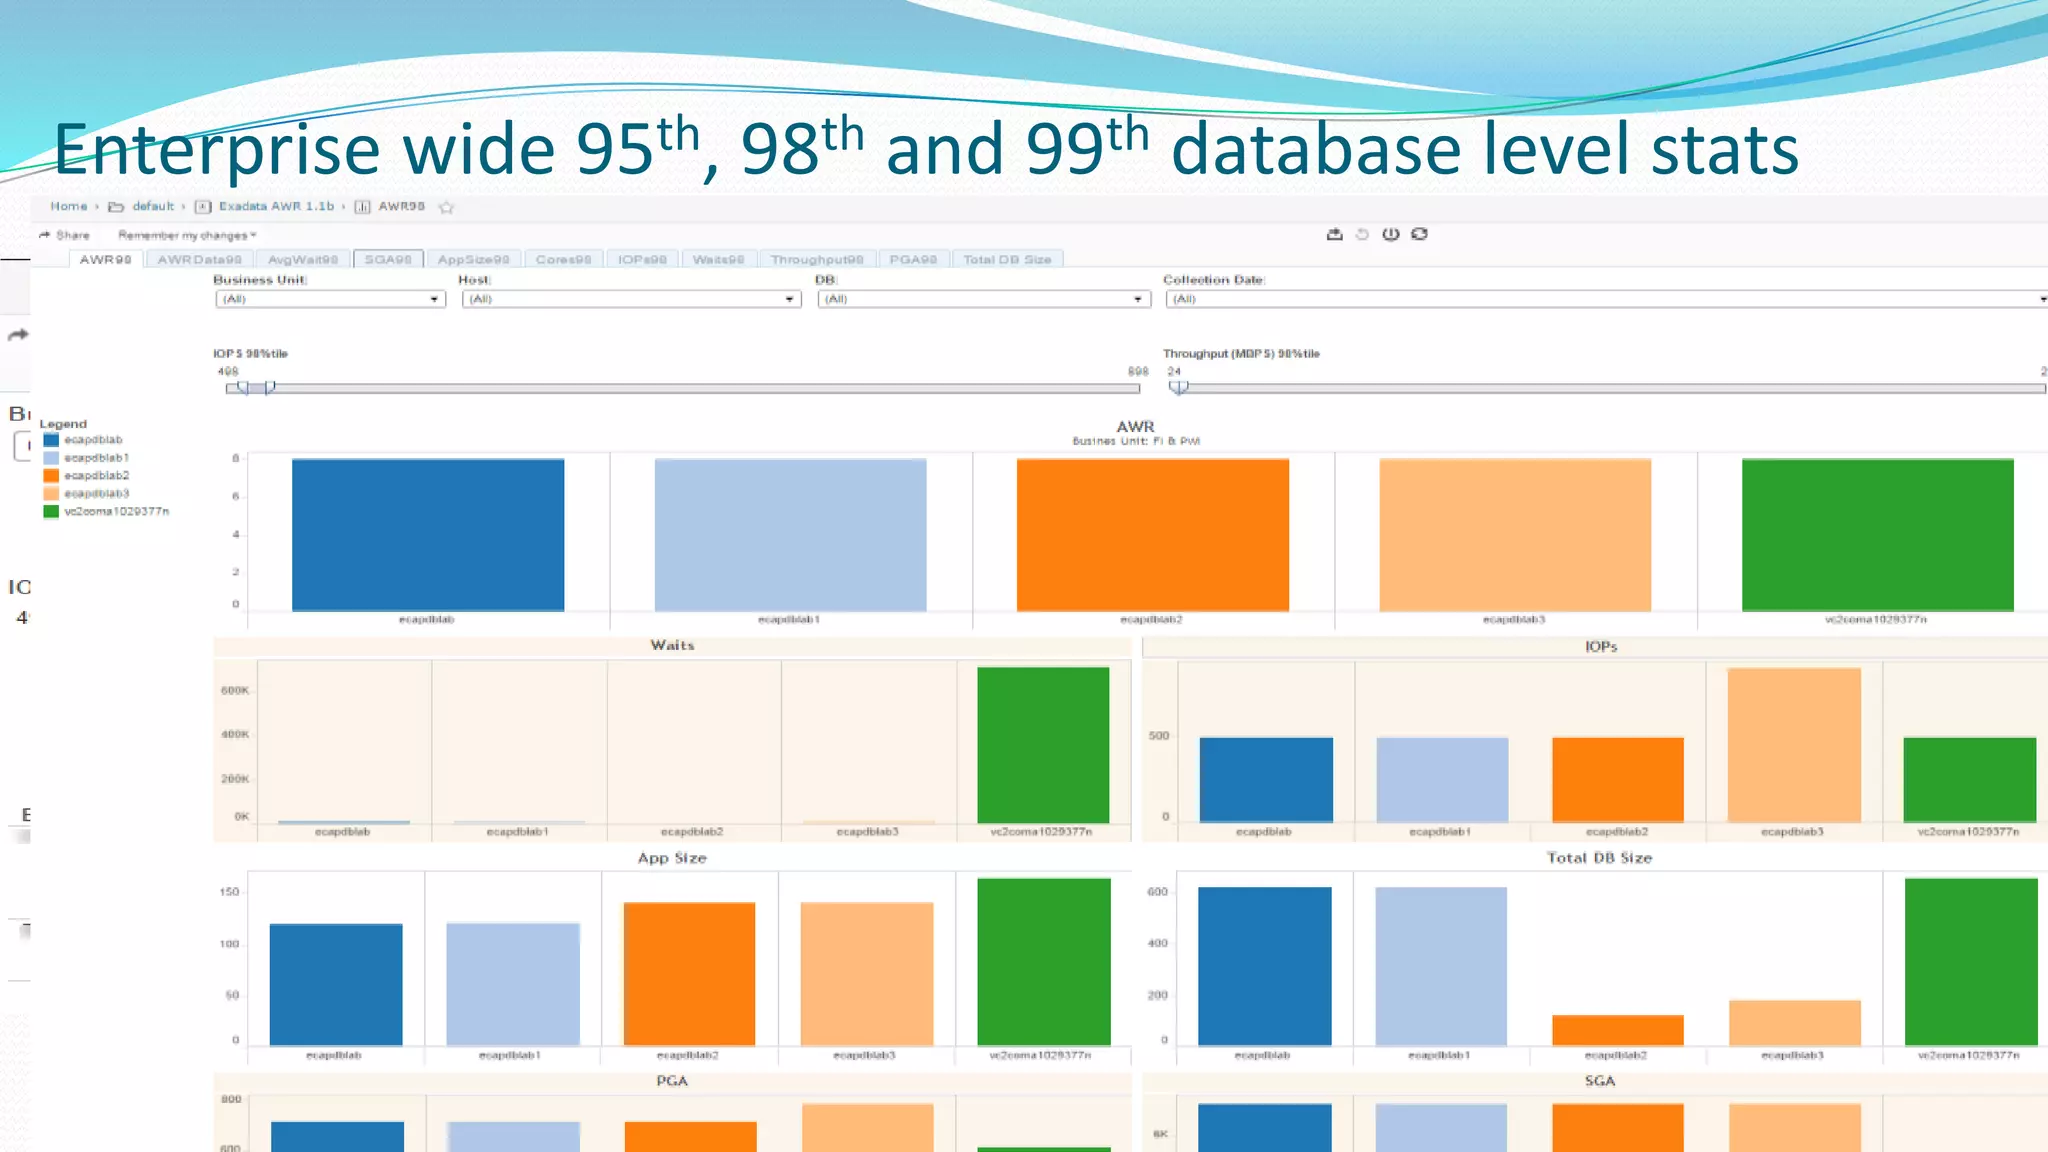Click ecapdblab1 light blue legend swatch
Viewport: 2048px width, 1152px height.
pyautogui.click(x=51, y=458)
